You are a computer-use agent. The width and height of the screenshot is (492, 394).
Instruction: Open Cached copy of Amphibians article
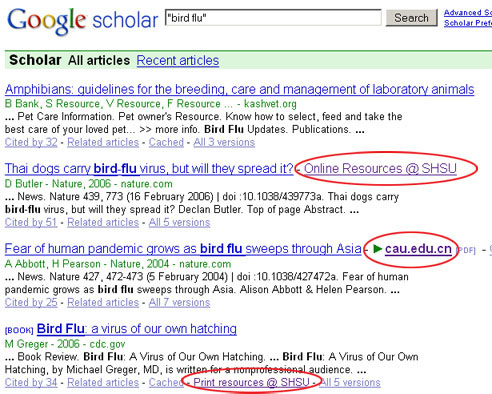coord(166,142)
